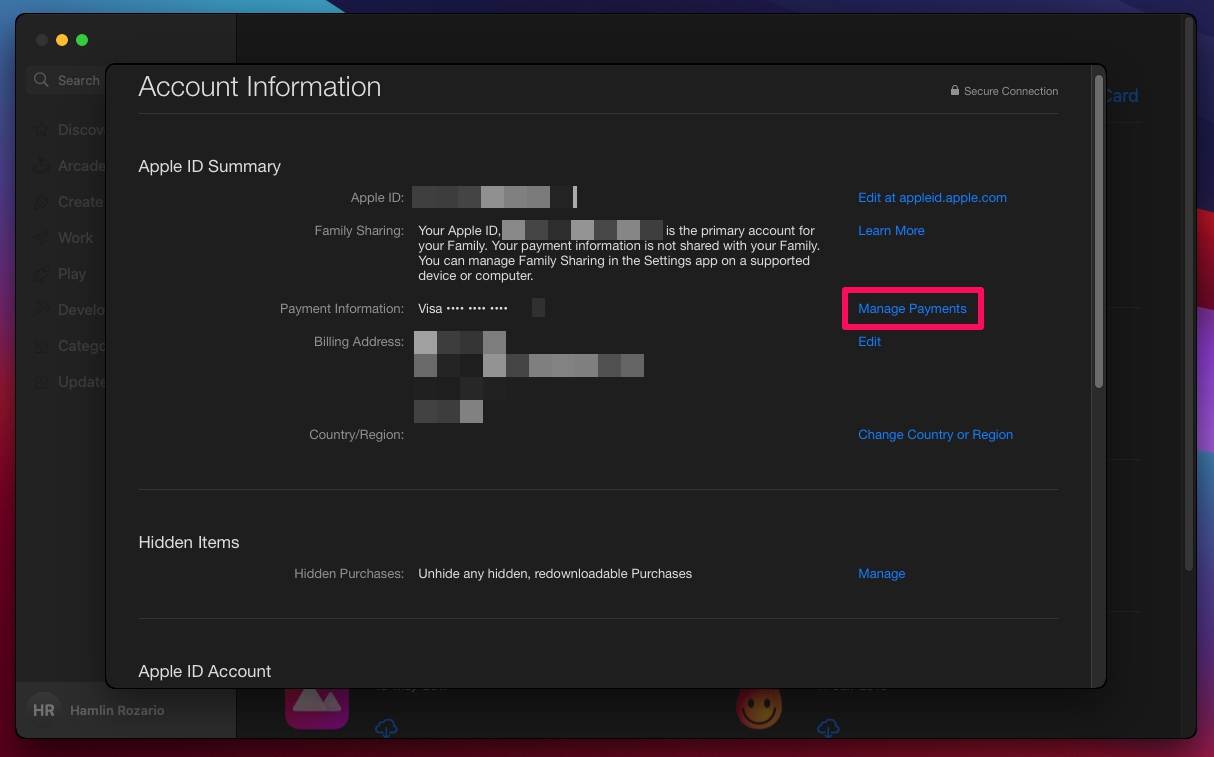The image size is (1214, 757).
Task: Click the HR account avatar
Action: 44,710
